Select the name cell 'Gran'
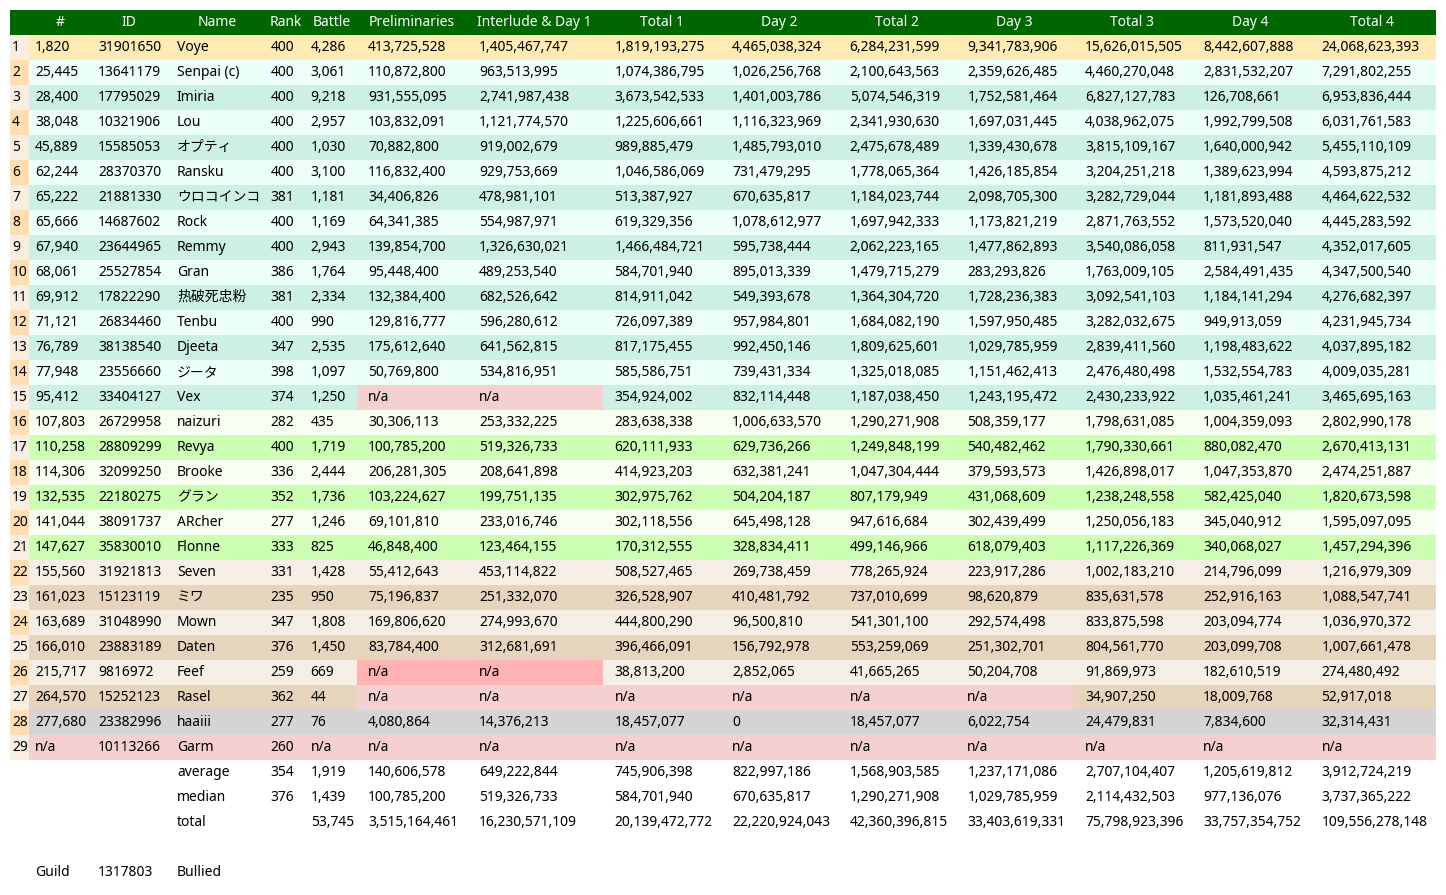The height and width of the screenshot is (895, 1446). tap(193, 271)
